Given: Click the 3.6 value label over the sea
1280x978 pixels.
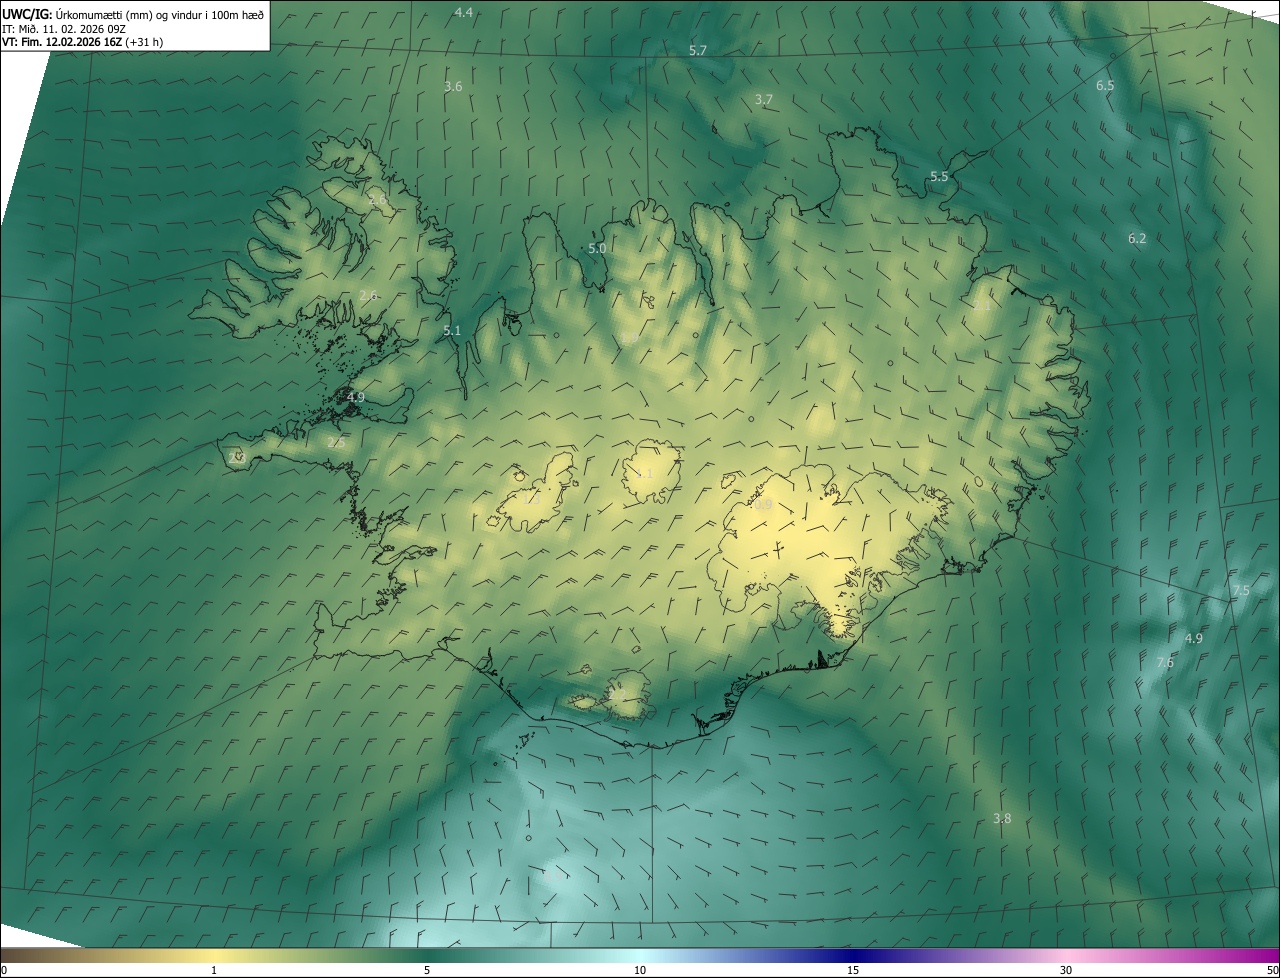Looking at the screenshot, I should tap(453, 87).
